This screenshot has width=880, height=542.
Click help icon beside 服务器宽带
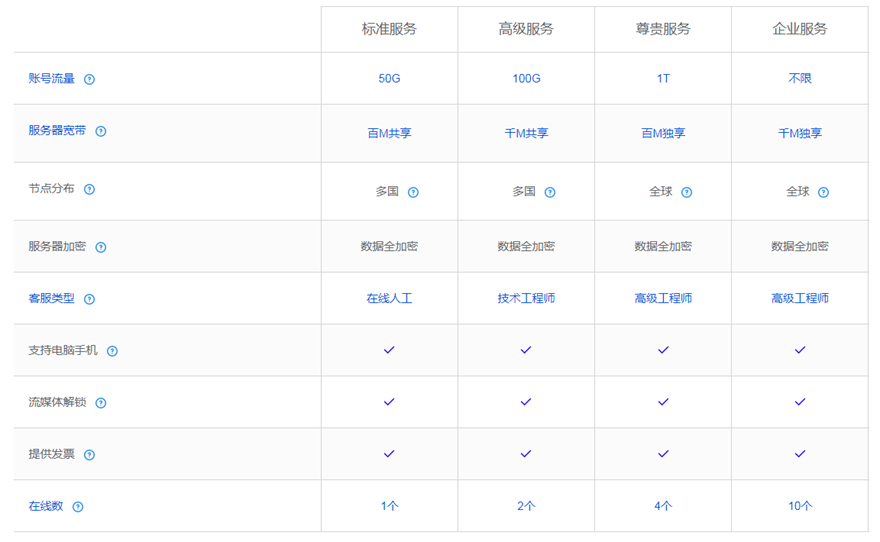click(100, 131)
